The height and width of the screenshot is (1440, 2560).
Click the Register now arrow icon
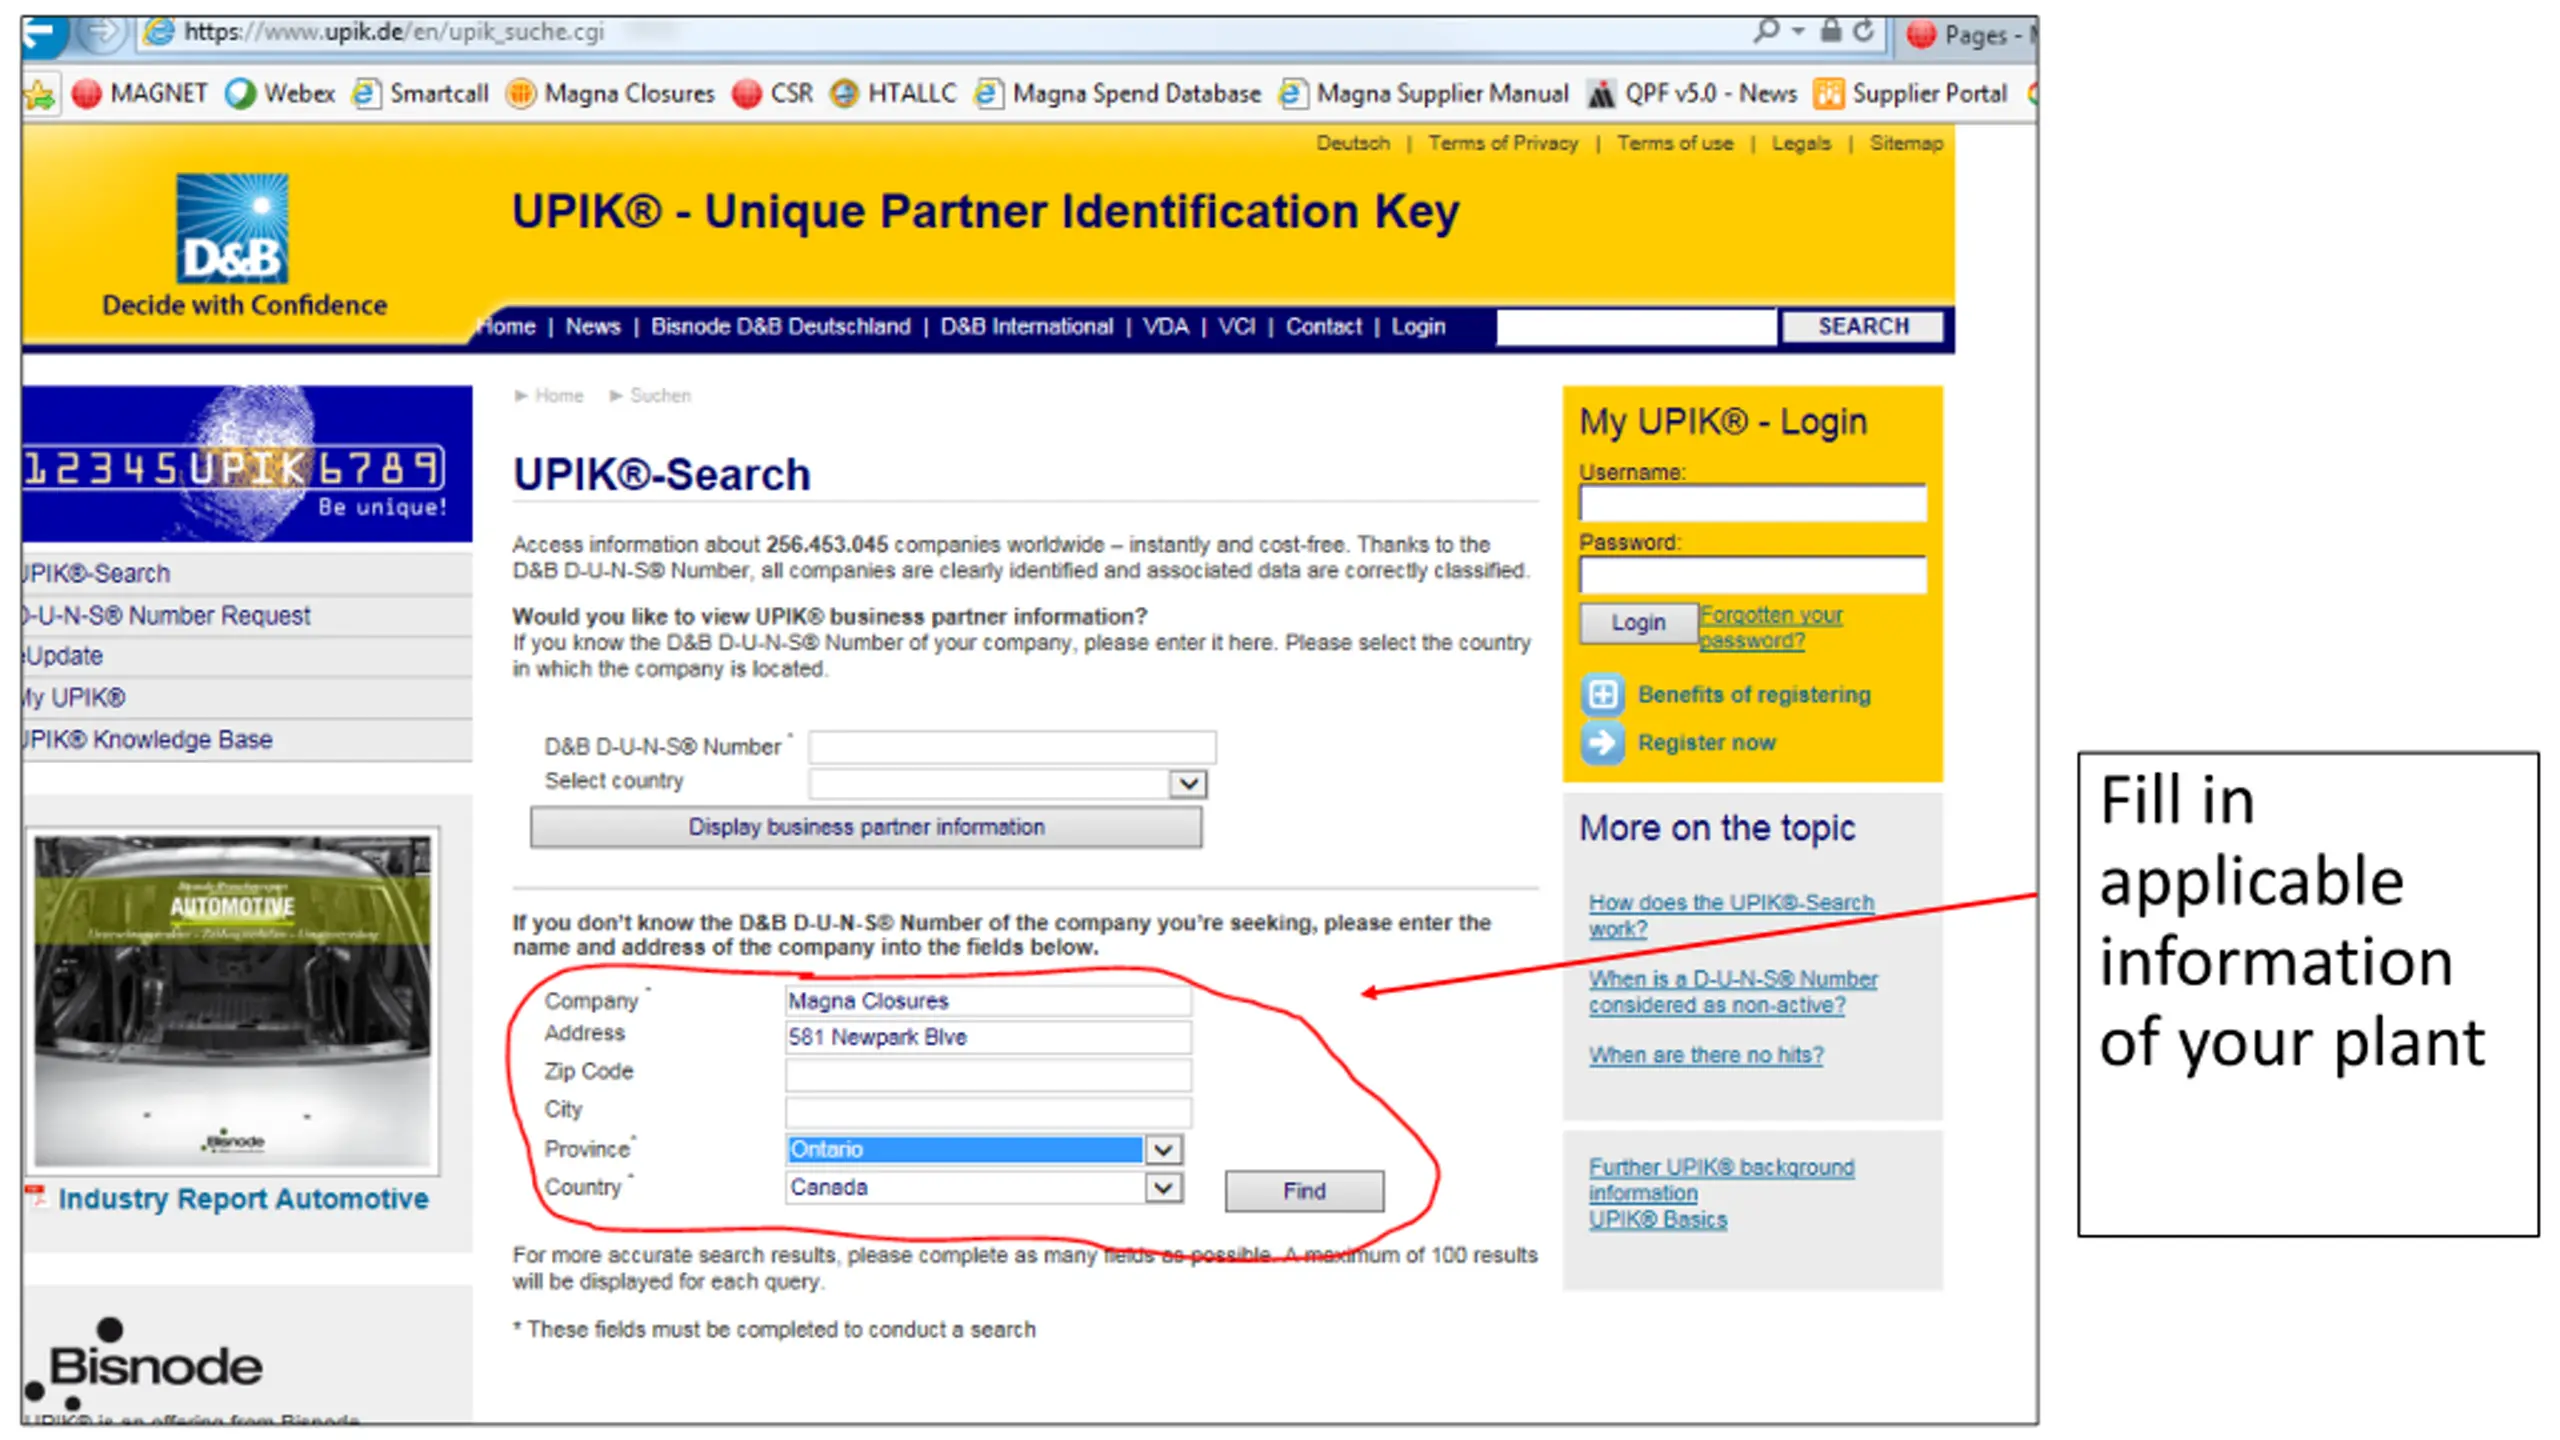pos(1602,743)
